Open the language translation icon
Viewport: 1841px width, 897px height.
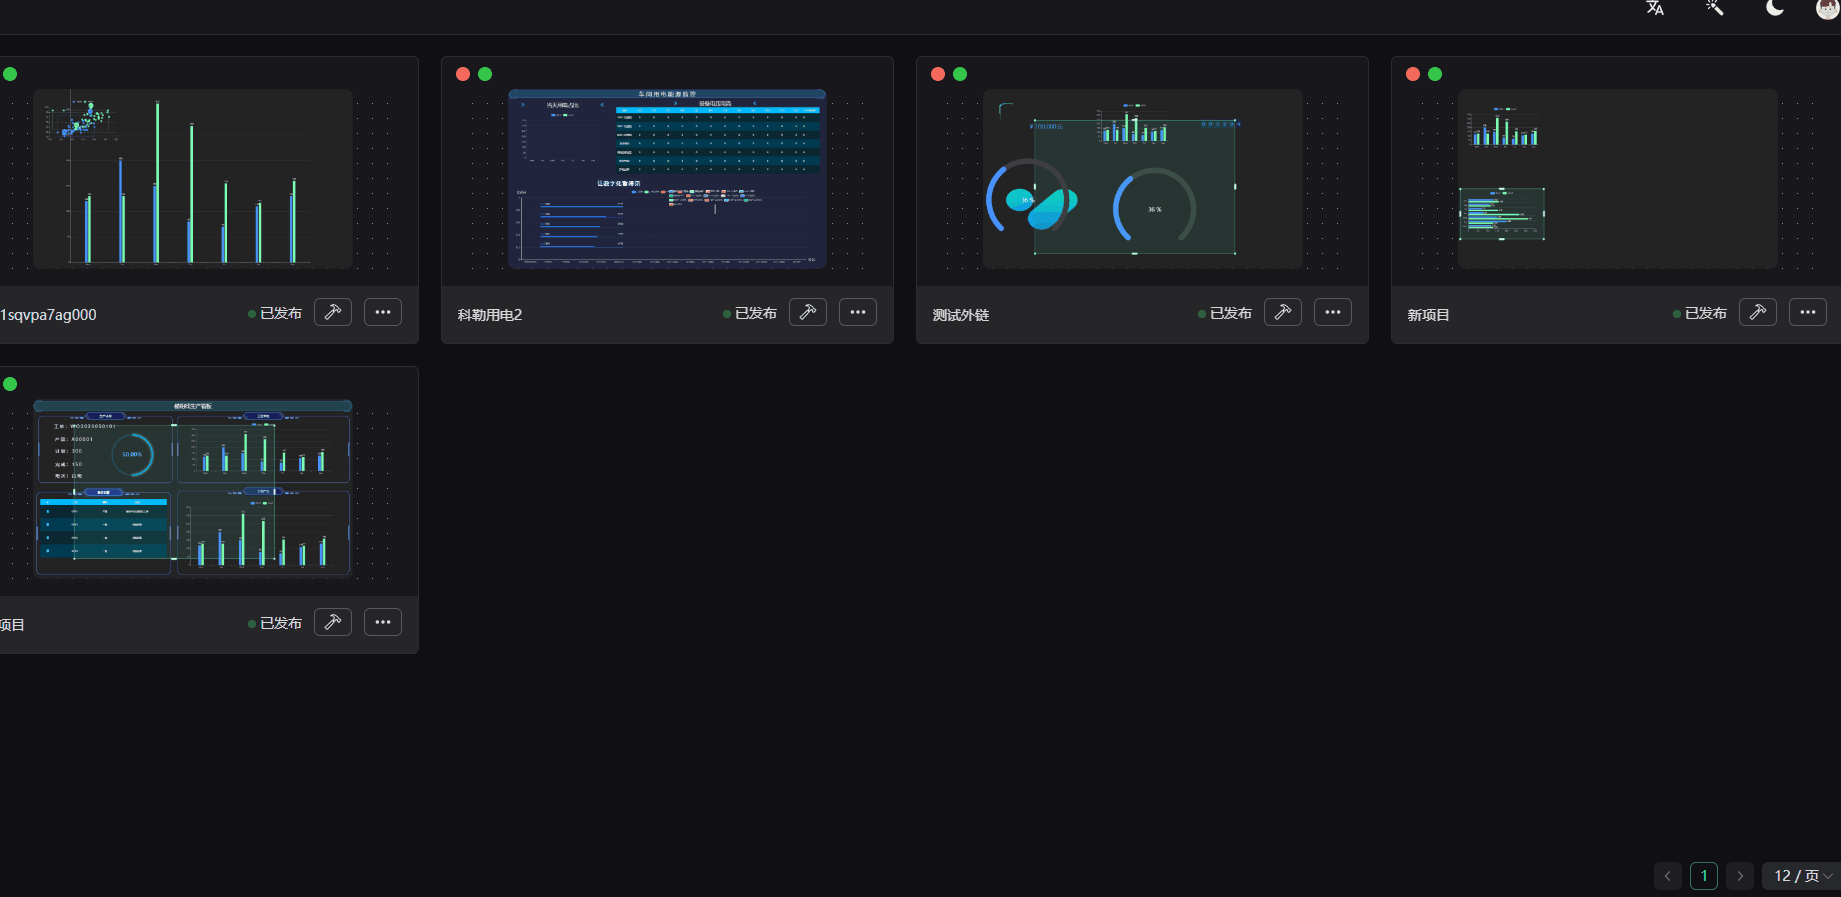point(1655,8)
